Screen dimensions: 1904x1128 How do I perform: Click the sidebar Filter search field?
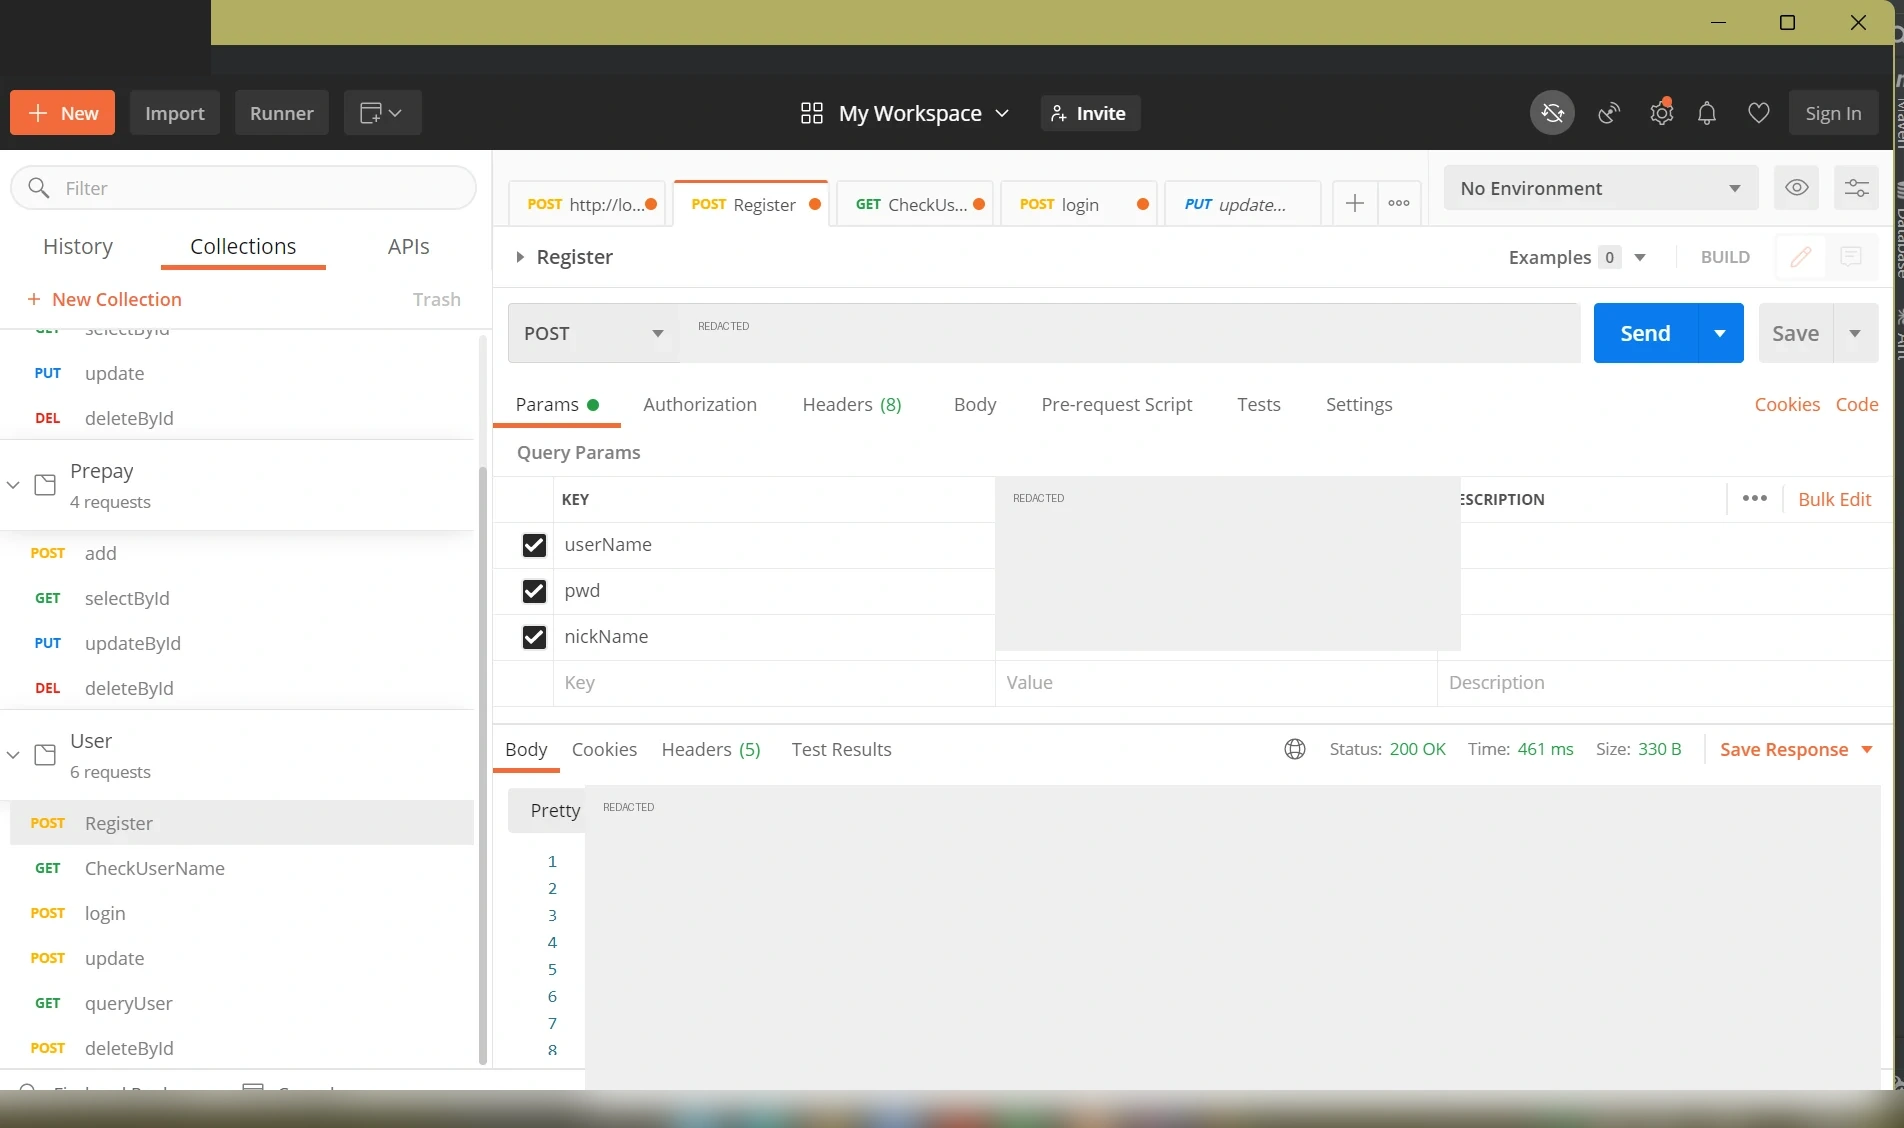click(x=243, y=188)
